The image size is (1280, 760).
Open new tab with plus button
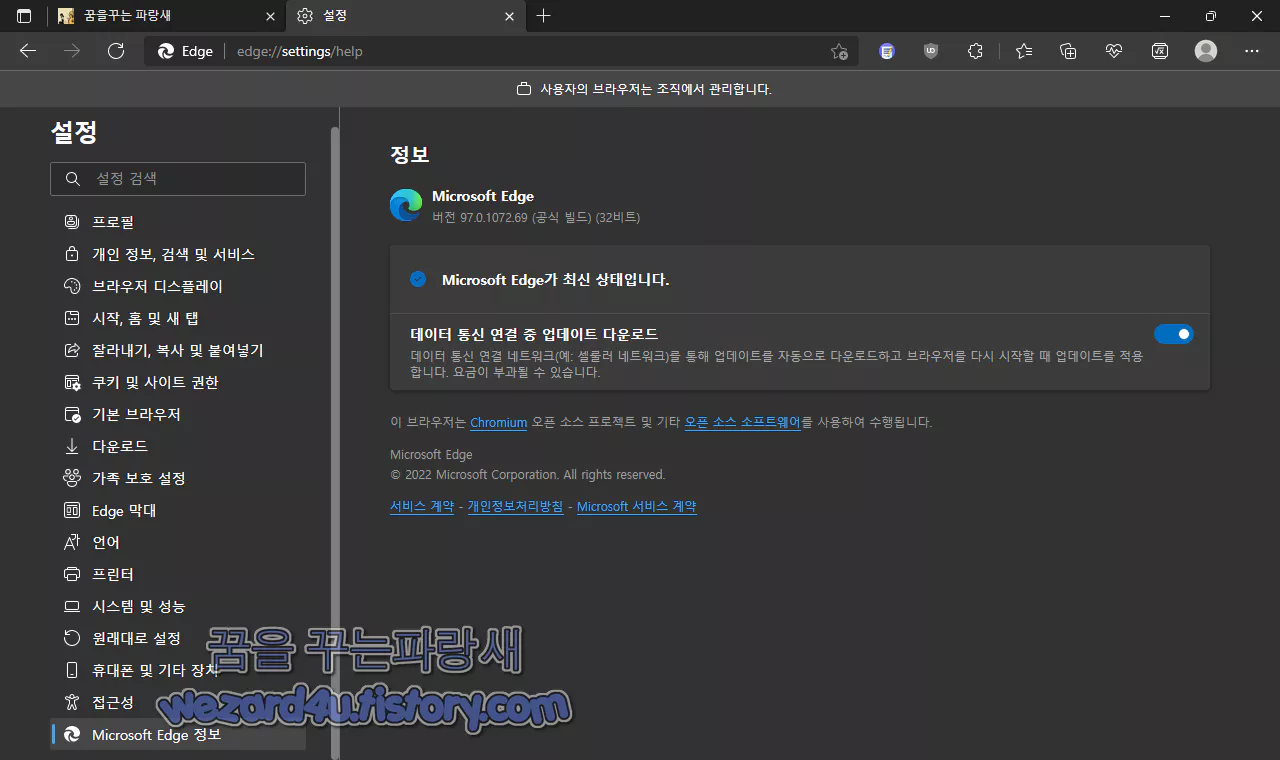click(x=543, y=16)
